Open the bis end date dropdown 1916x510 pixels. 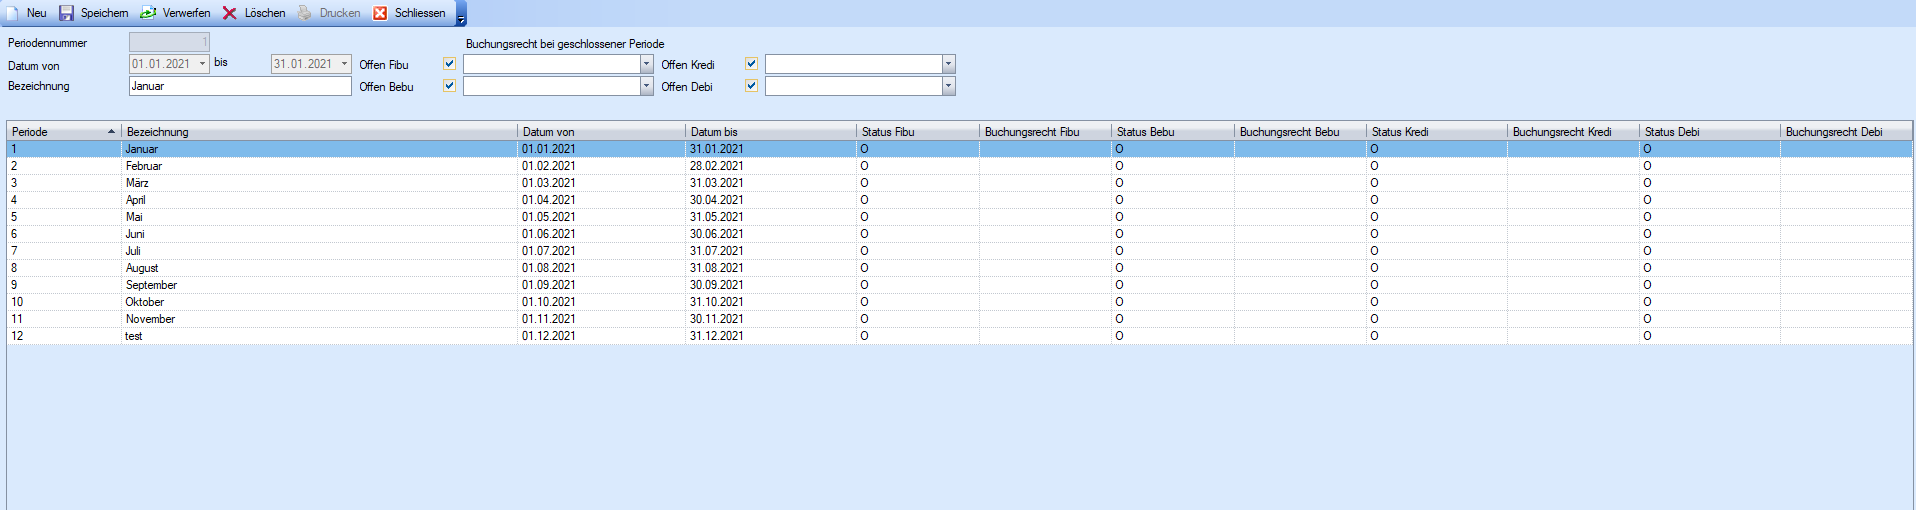tap(344, 64)
